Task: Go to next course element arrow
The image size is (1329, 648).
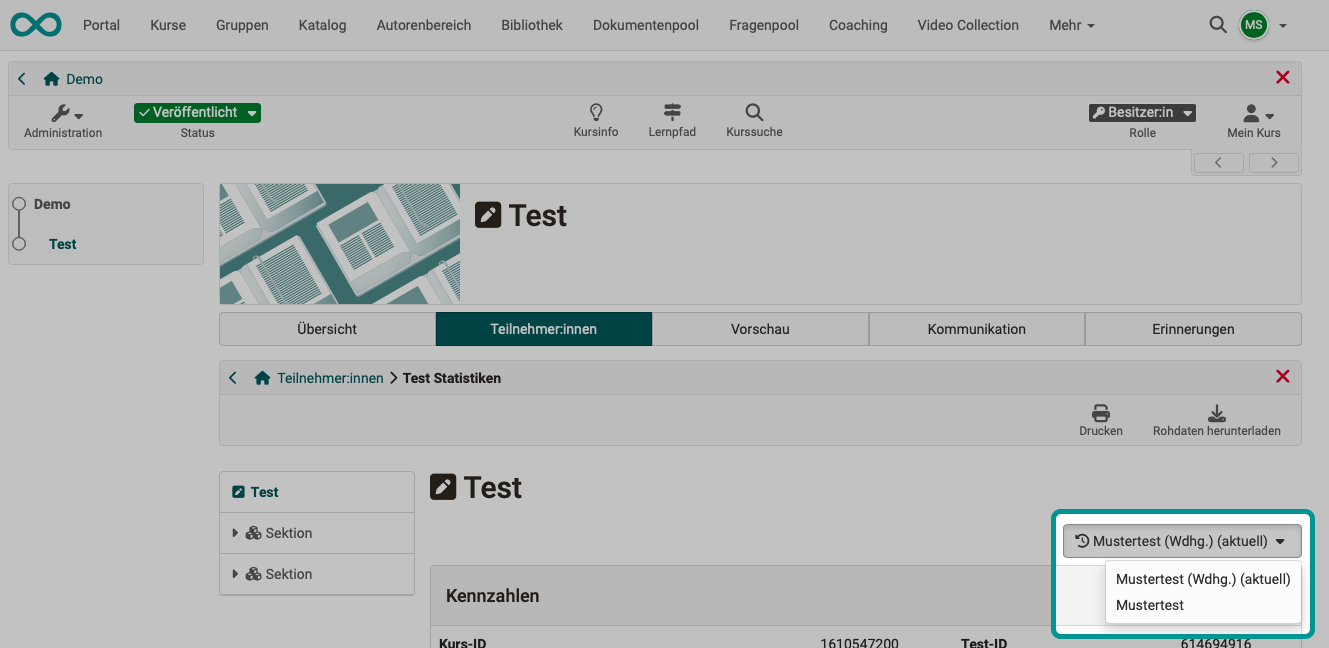Action: click(x=1273, y=162)
